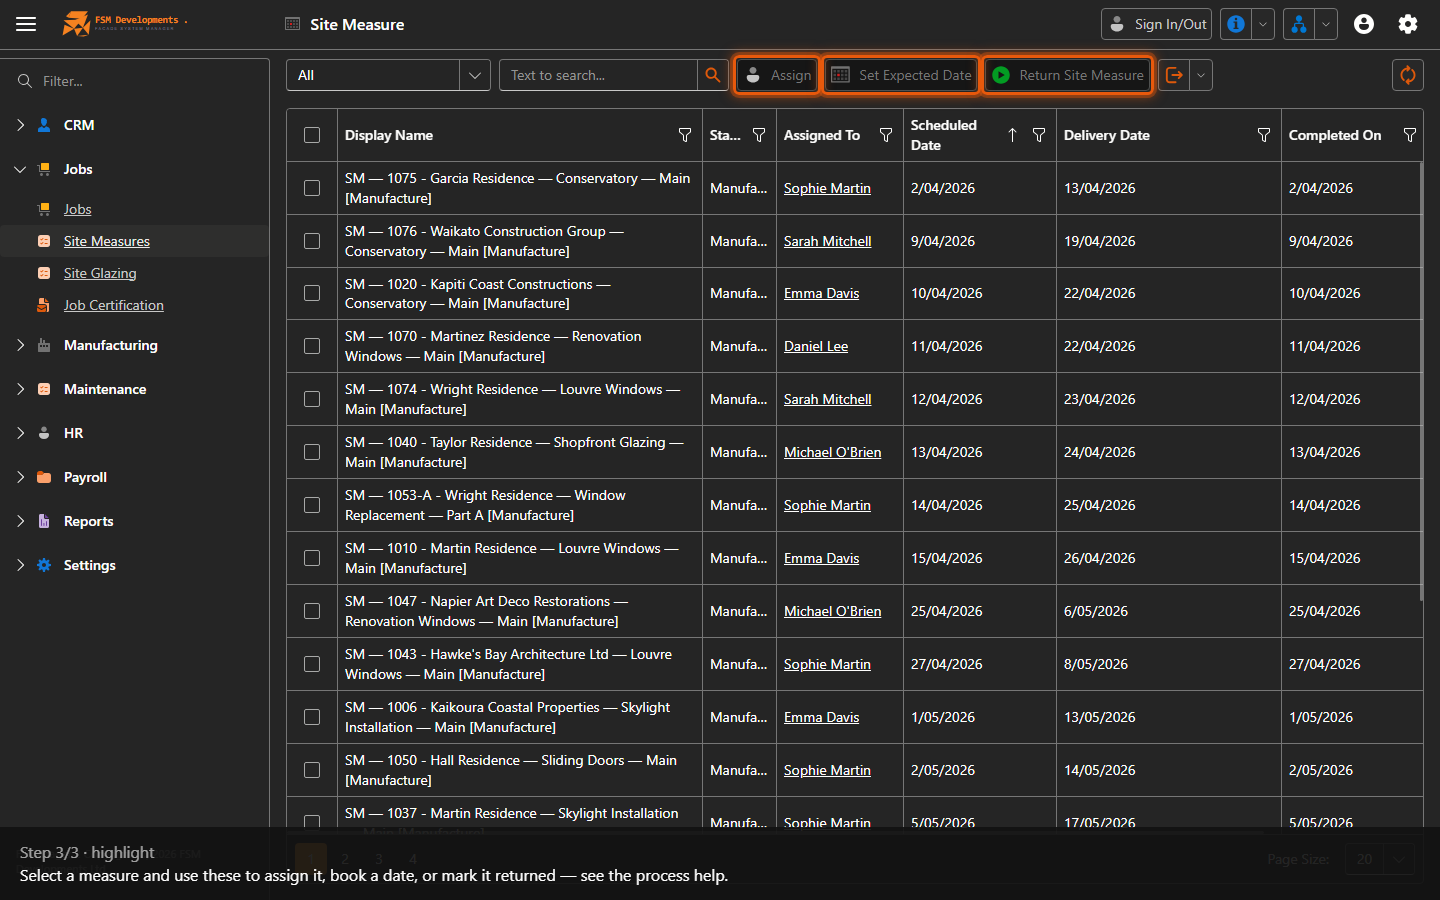
Task: Open Daniel Lee assignee link
Action: click(816, 346)
